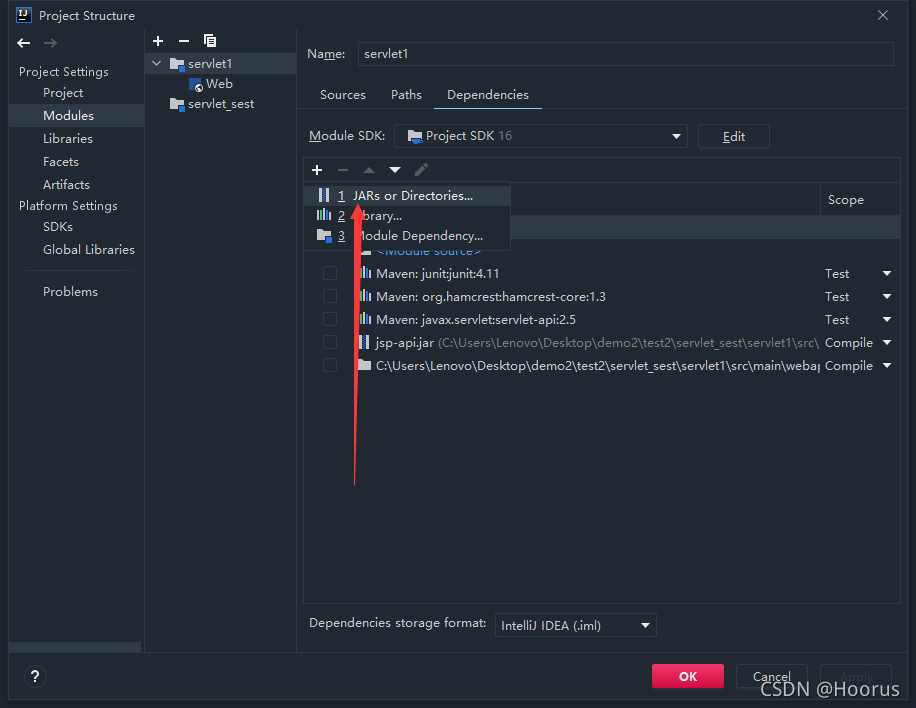The image size is (916, 708).
Task: Select Maven: javax.servlet:servlet-api:2.5 row
Action: 602,319
